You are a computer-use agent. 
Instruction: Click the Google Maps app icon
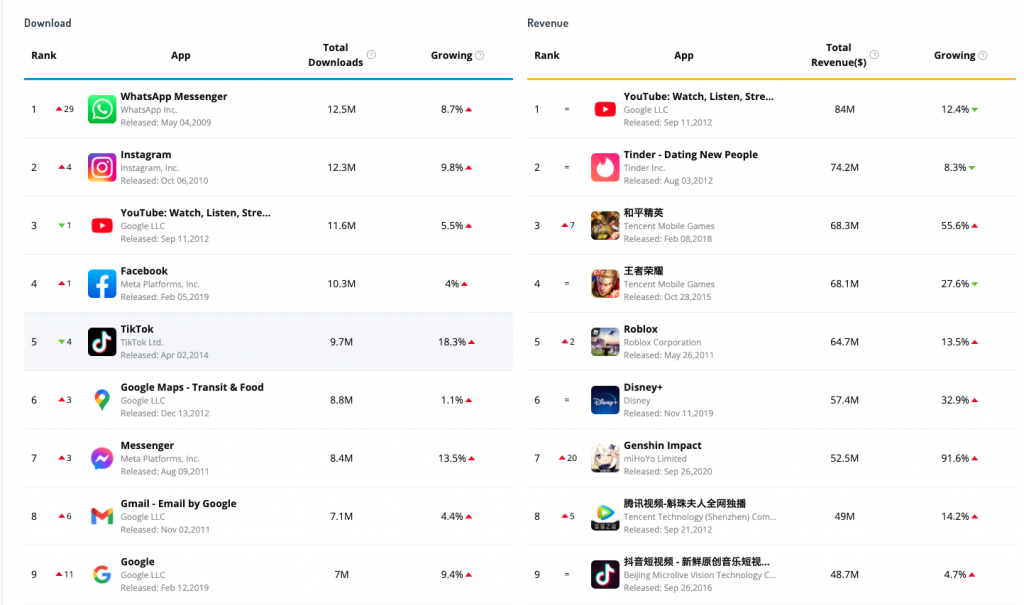(x=102, y=400)
